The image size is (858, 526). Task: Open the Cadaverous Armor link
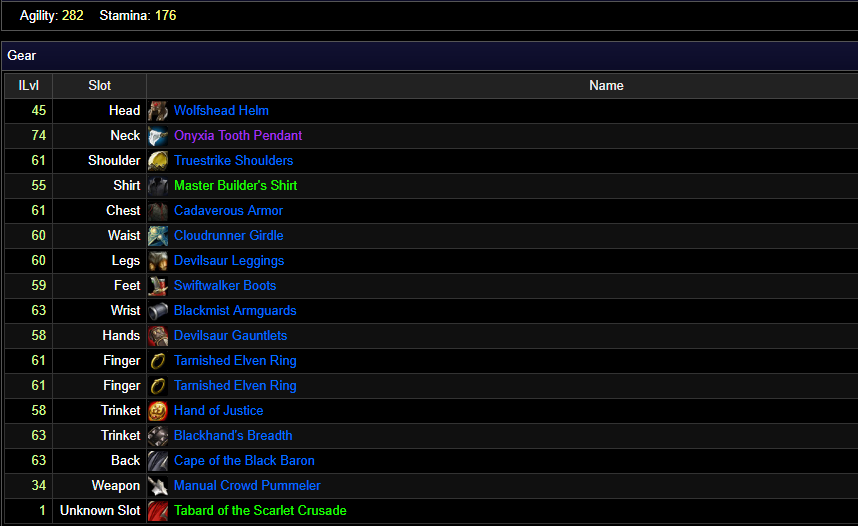[228, 211]
